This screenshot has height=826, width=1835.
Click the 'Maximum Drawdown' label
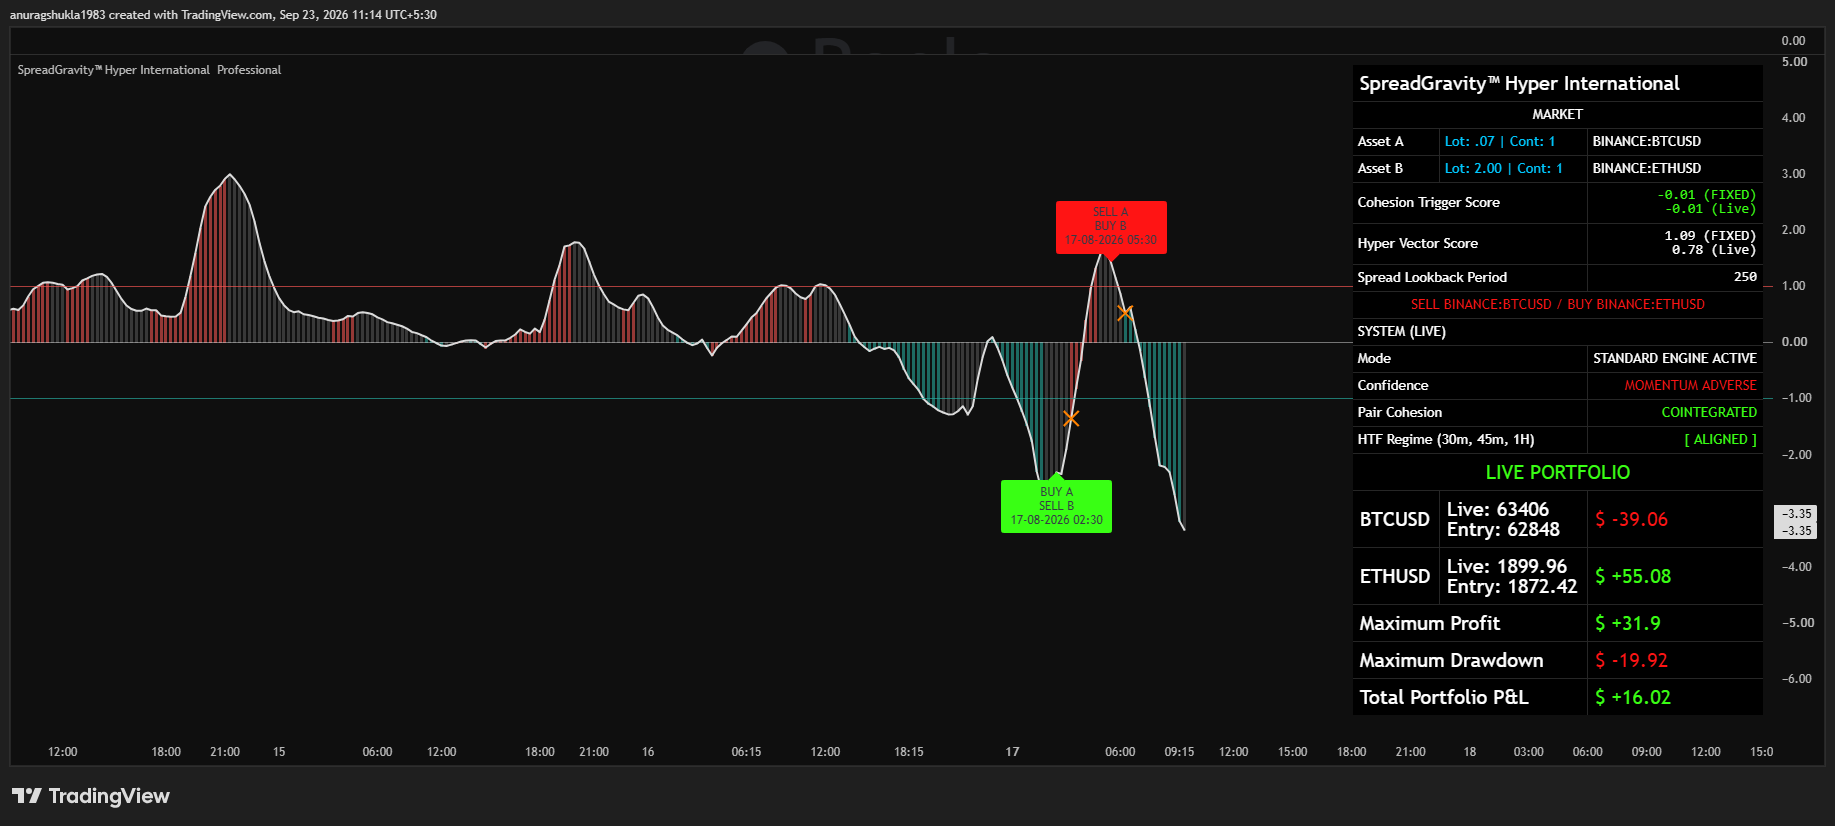(x=1451, y=661)
